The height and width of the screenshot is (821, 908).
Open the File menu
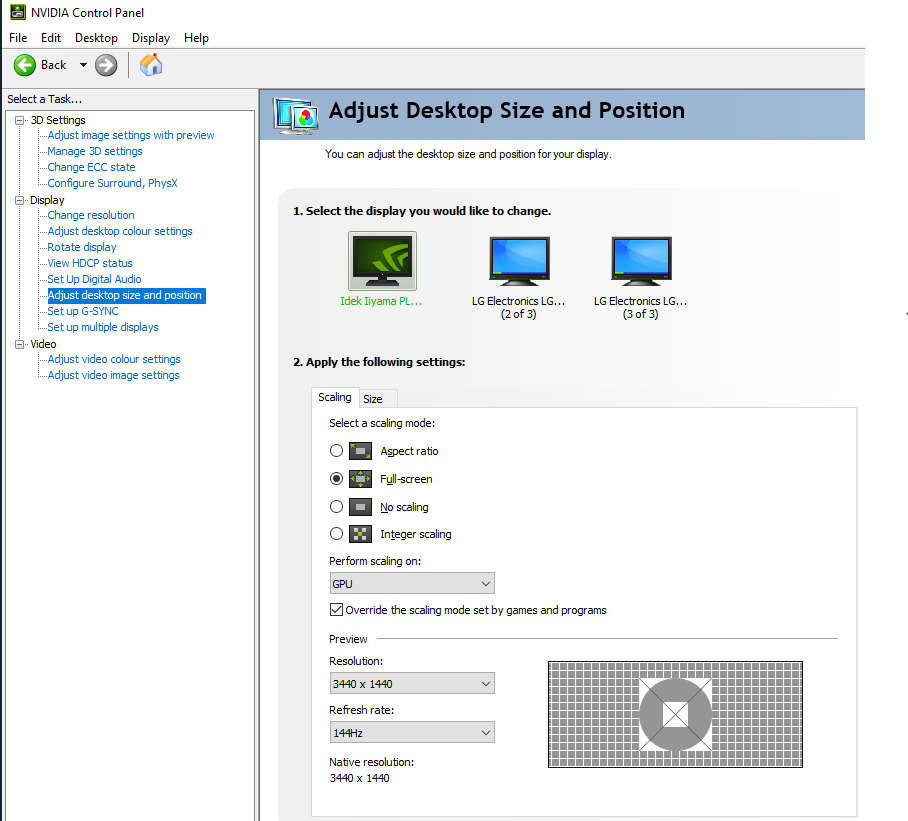(18, 38)
